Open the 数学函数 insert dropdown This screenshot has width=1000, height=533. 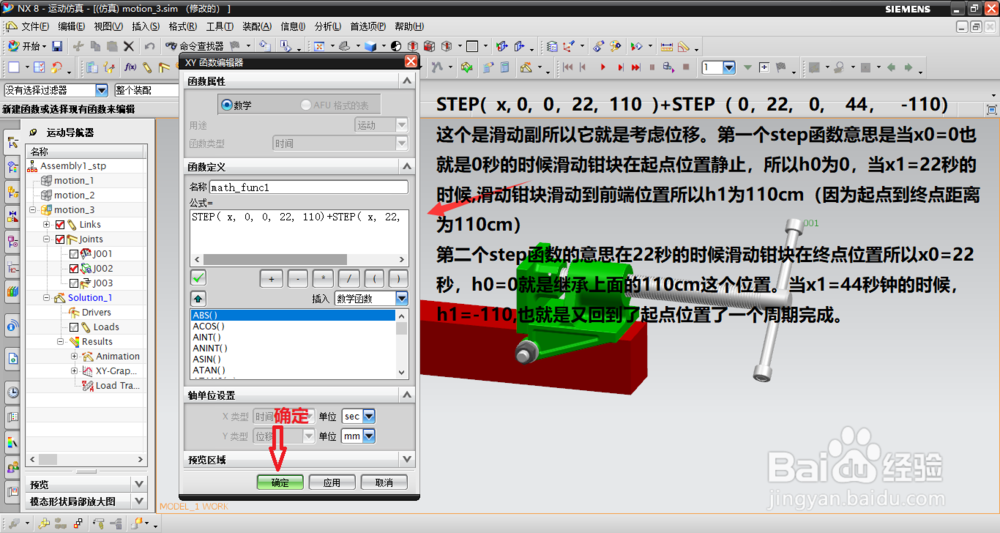point(401,298)
